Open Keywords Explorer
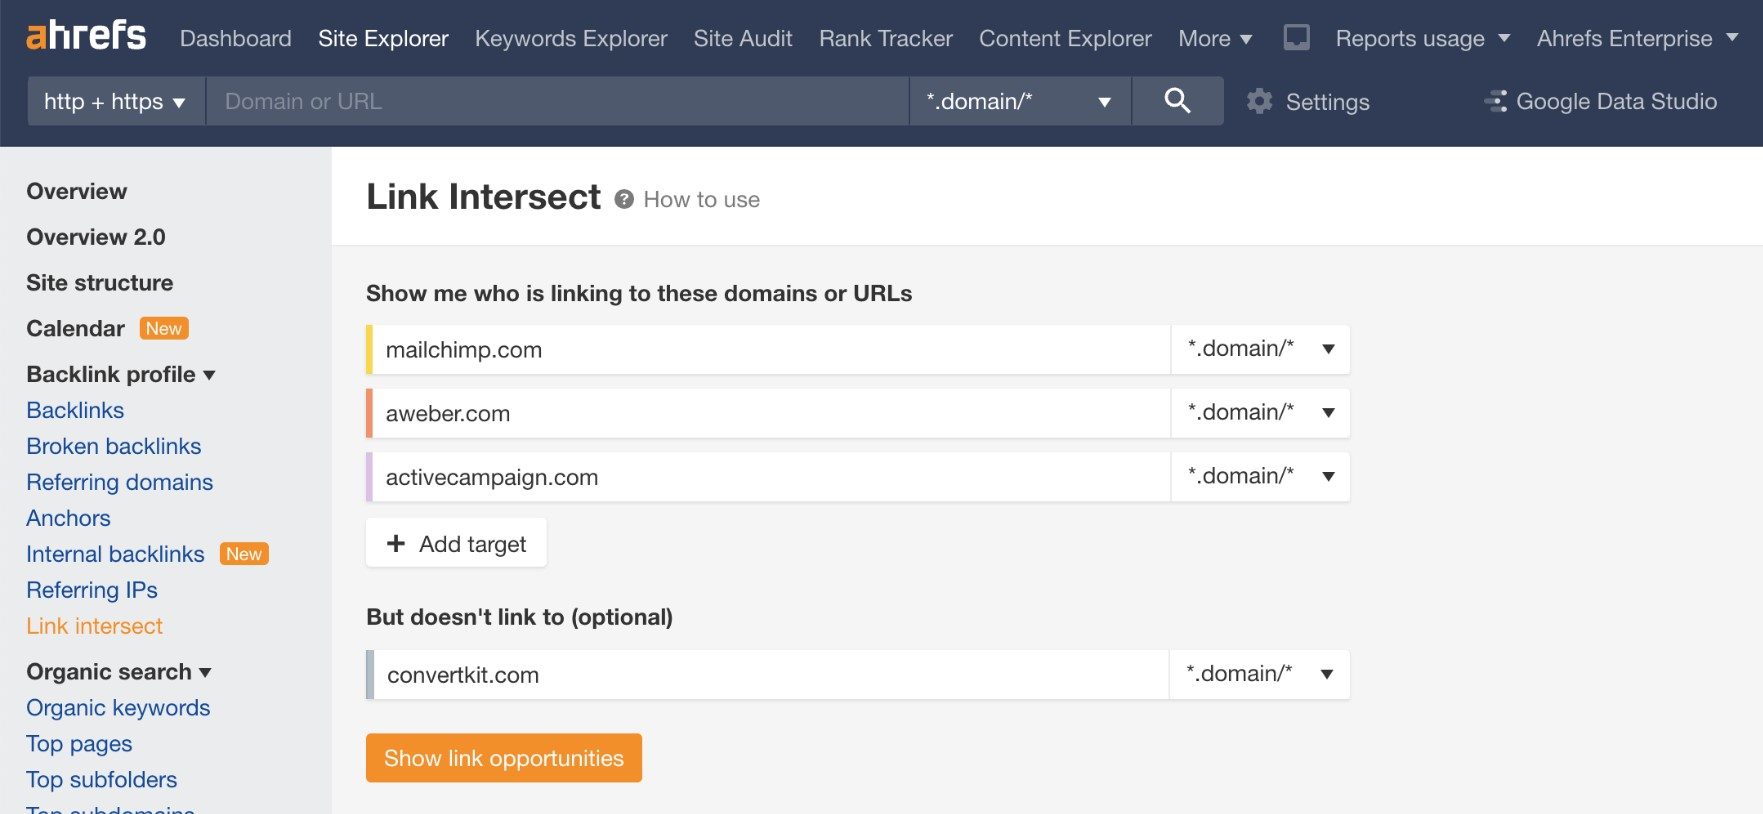Viewport: 1763px width, 814px height. (x=571, y=38)
